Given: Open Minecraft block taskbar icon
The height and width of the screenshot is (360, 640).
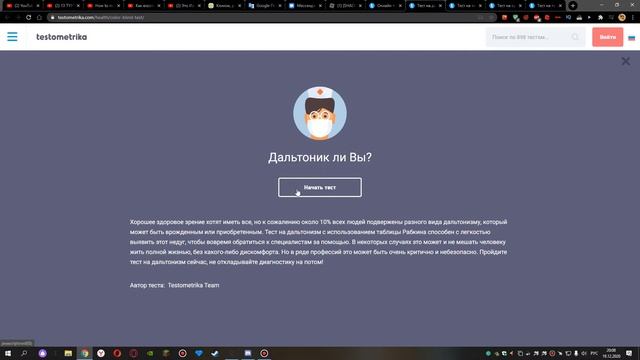Looking at the screenshot, I should point(166,353).
